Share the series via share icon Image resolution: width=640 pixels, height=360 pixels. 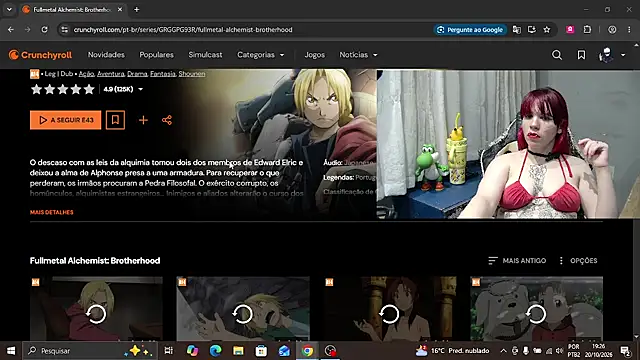pyautogui.click(x=167, y=120)
